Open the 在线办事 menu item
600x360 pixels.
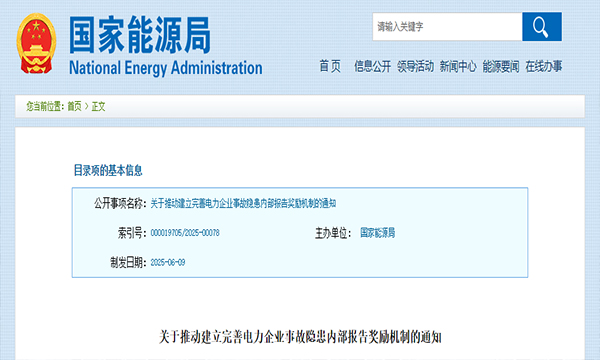(x=544, y=66)
